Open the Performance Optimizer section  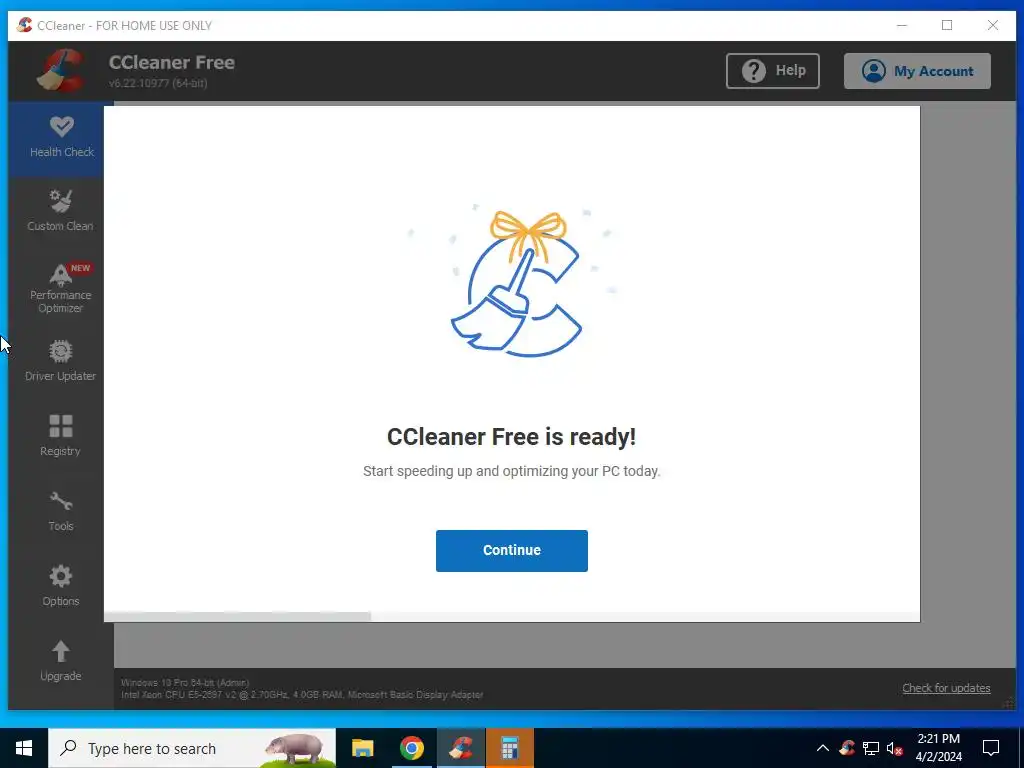[60, 288]
